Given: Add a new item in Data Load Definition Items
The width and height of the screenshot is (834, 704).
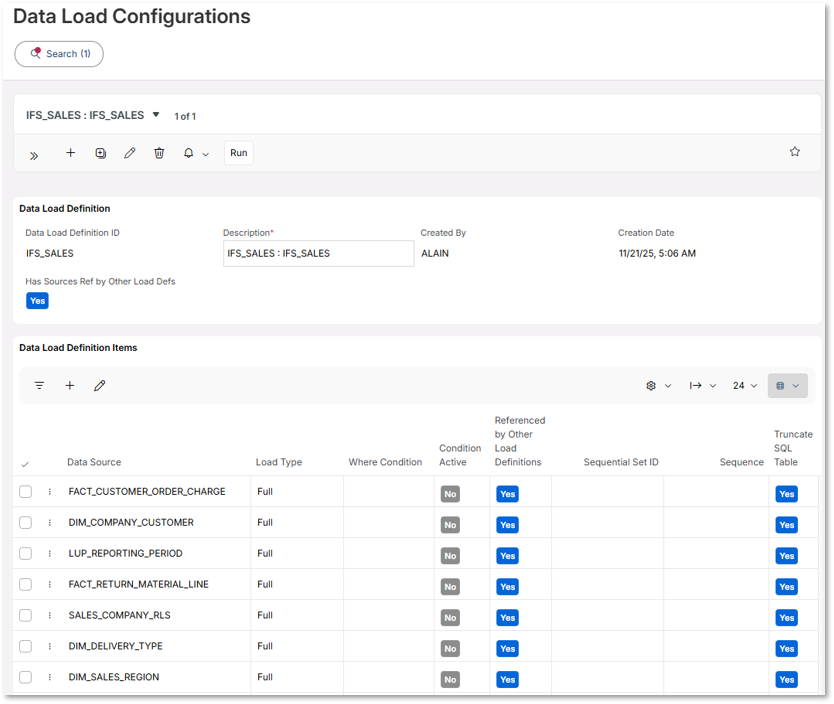Looking at the screenshot, I should [x=70, y=385].
